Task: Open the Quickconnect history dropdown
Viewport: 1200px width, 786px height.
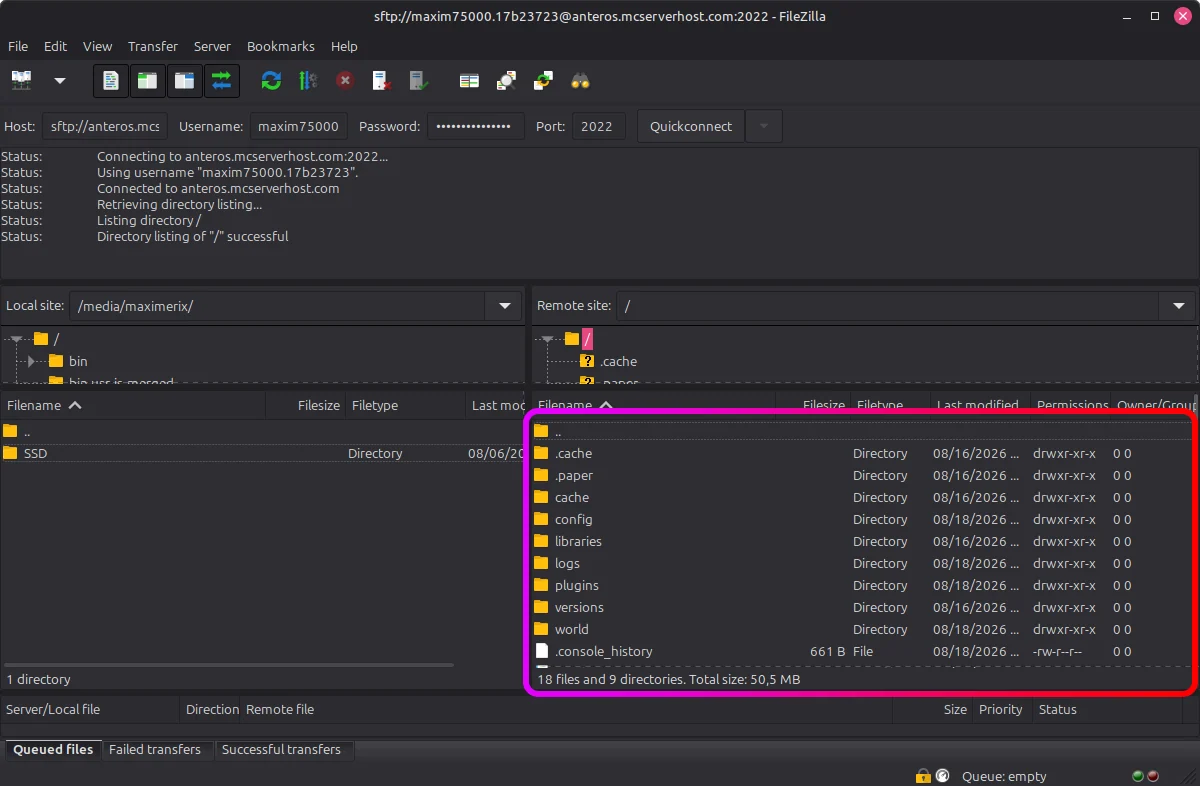Action: [x=764, y=127]
